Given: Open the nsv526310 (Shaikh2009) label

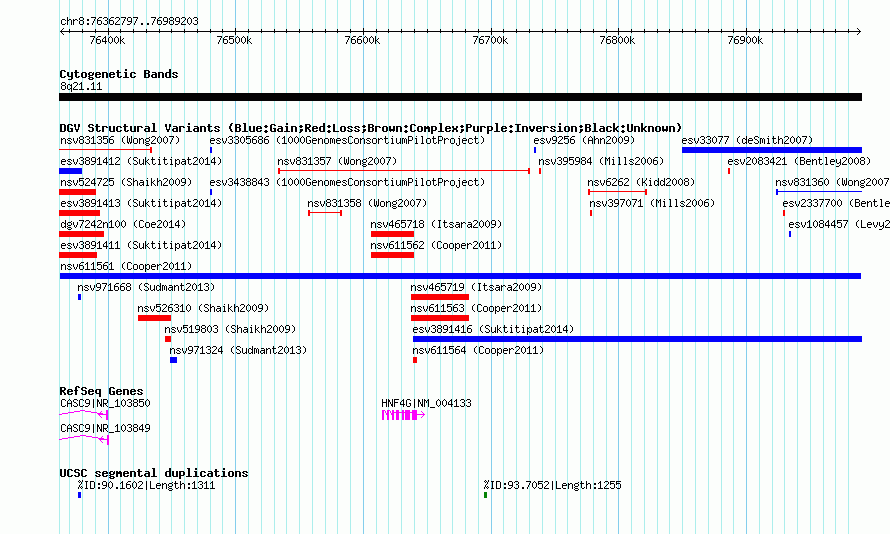Looking at the screenshot, I should coord(203,308).
